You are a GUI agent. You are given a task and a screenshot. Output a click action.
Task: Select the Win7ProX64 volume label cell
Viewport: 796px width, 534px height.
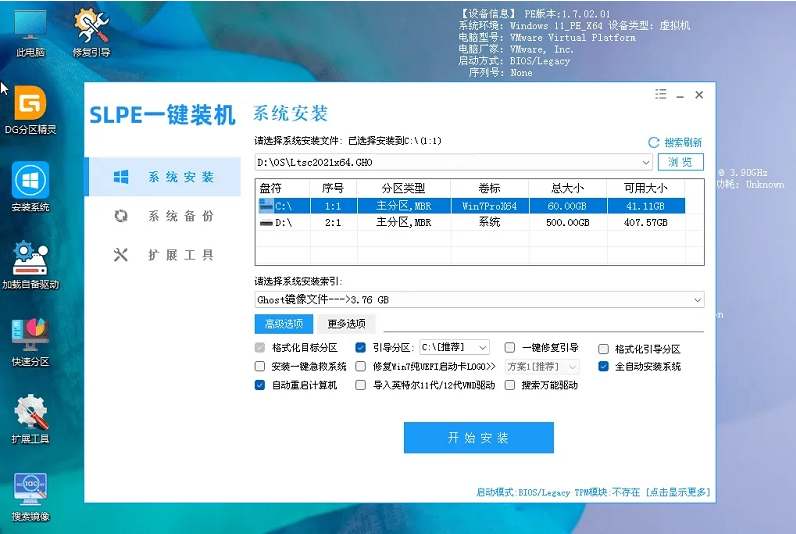pos(489,206)
